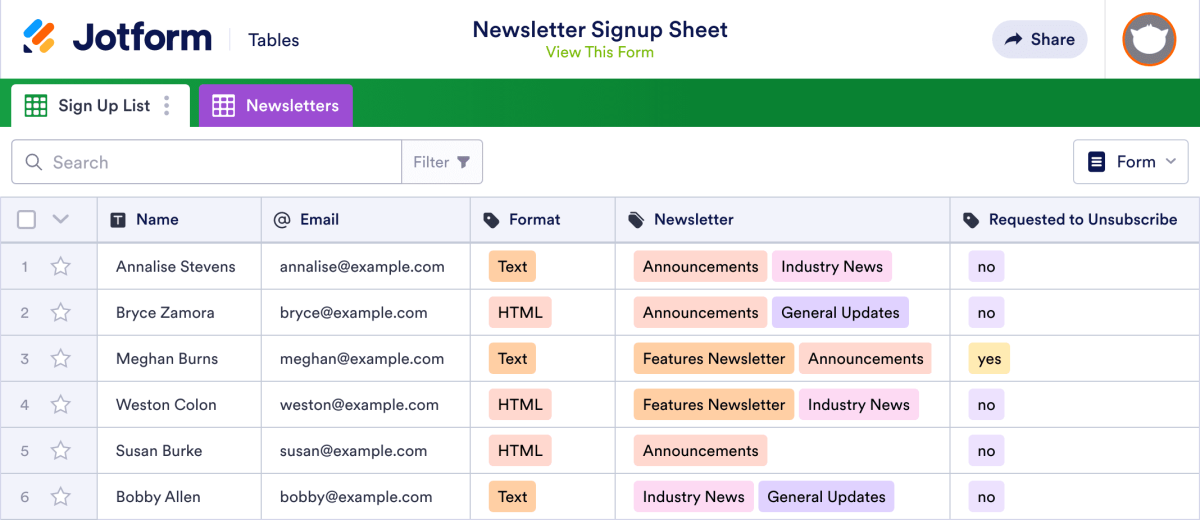Open Sign Up List tab options dots
The image size is (1200, 520).
(167, 105)
